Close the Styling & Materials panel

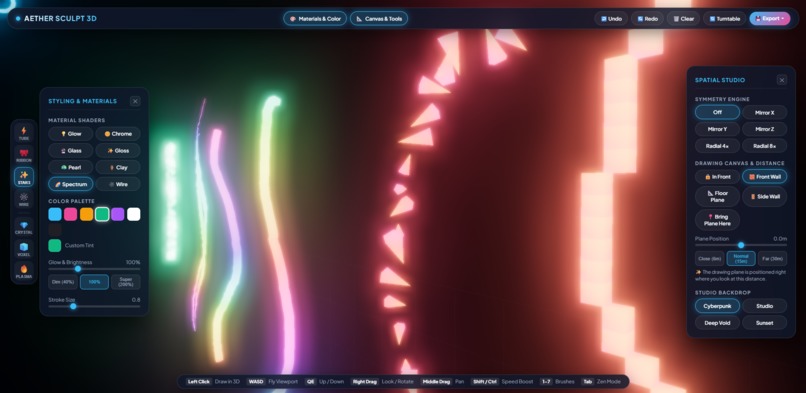135,101
